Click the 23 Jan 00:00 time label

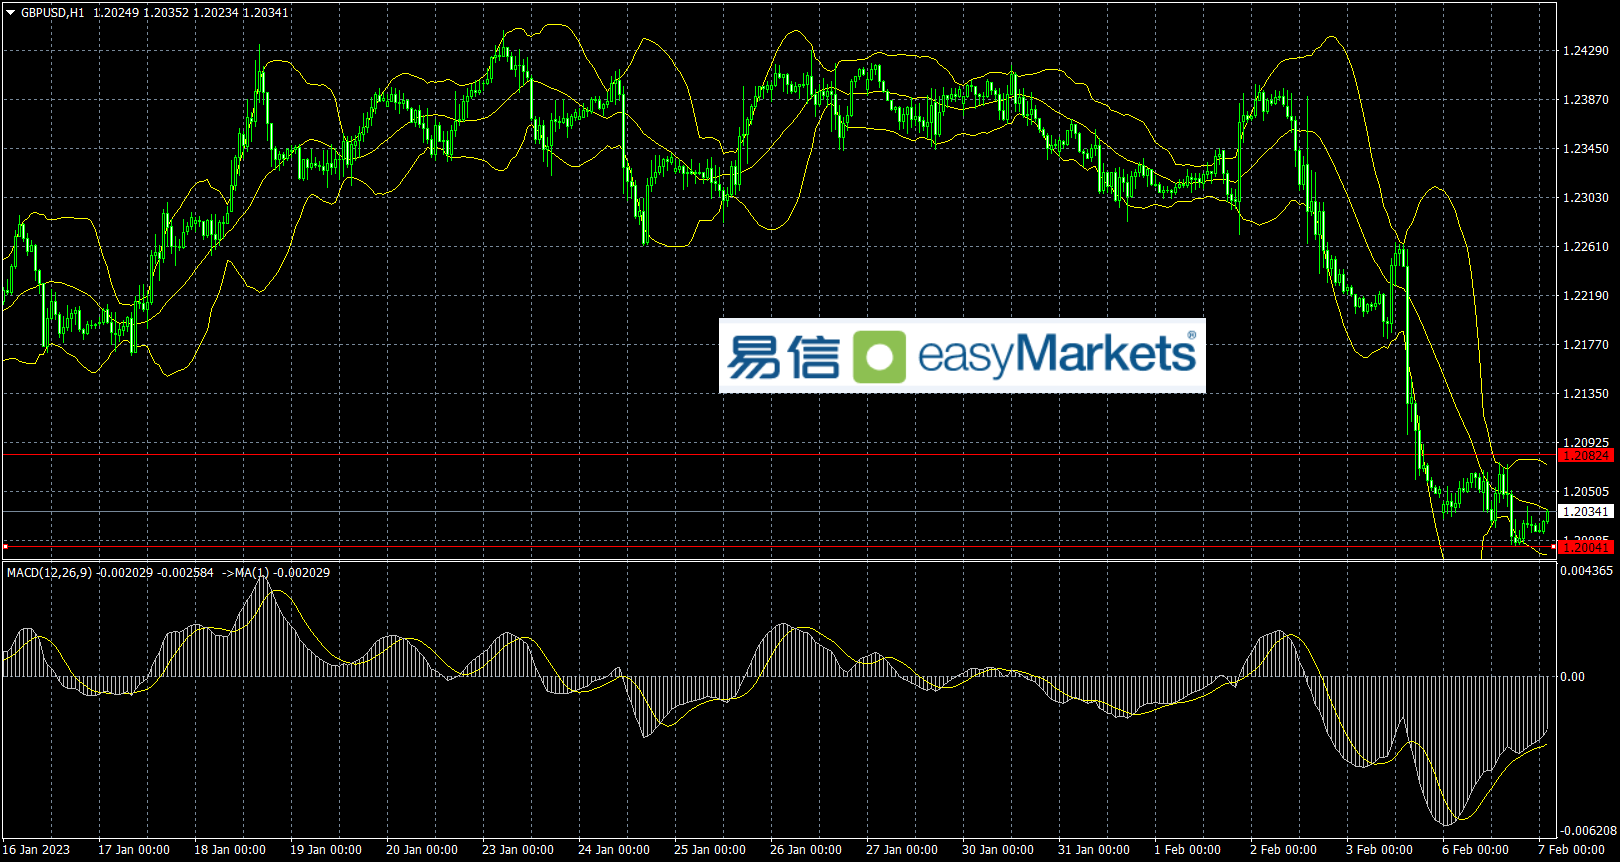[518, 850]
